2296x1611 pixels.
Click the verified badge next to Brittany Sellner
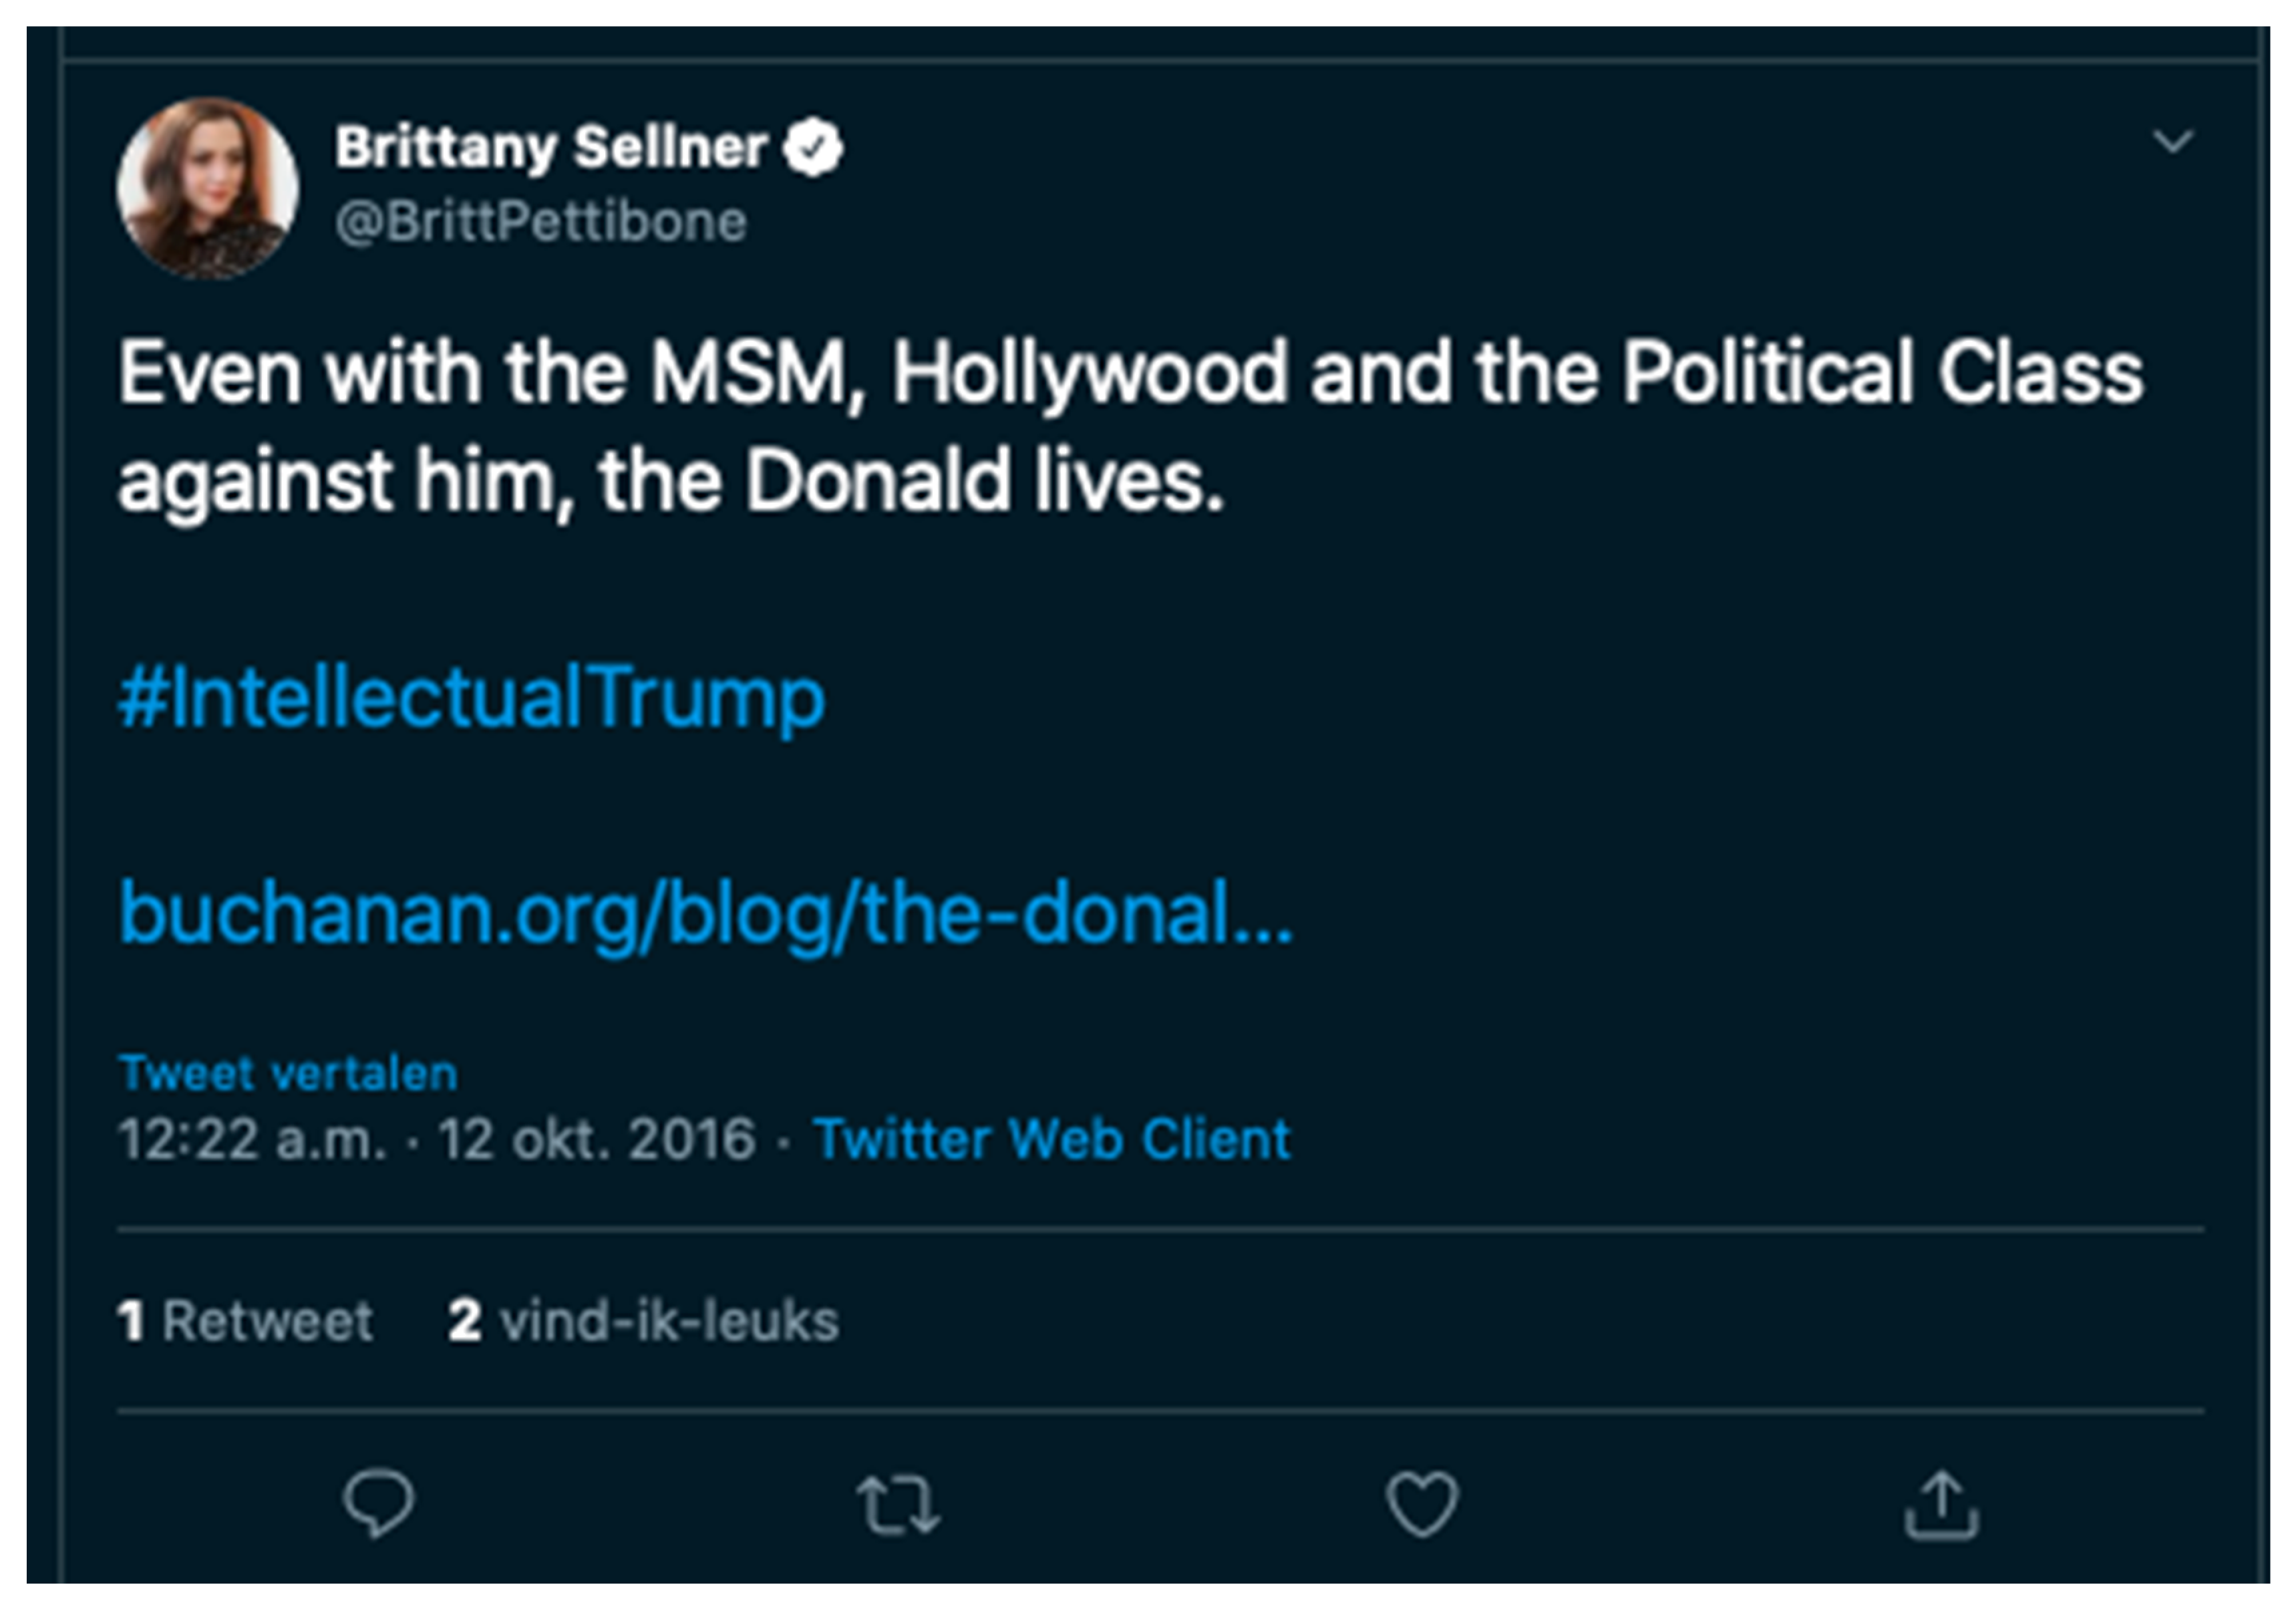pos(813,148)
